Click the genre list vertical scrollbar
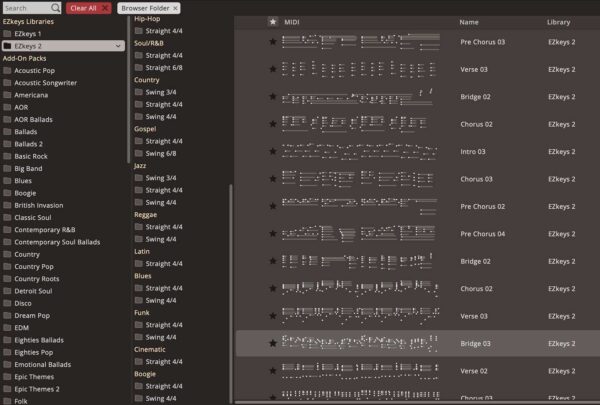The width and height of the screenshot is (600, 405). [230, 293]
